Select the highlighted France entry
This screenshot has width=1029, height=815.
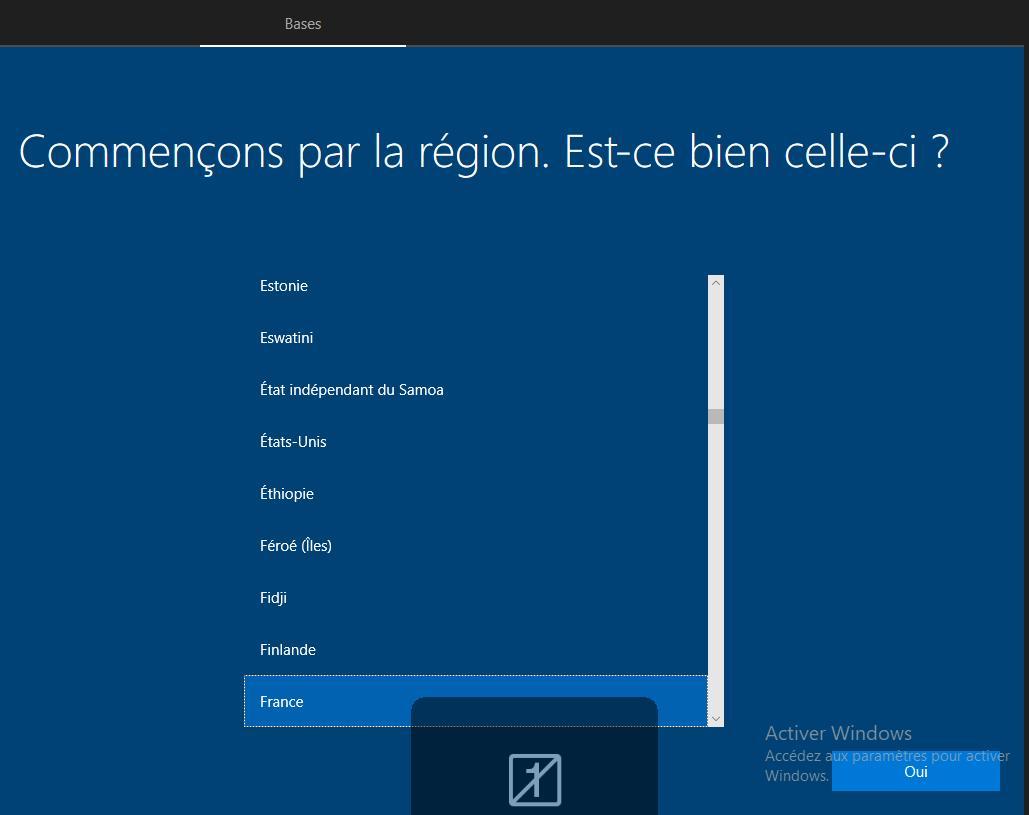(282, 702)
